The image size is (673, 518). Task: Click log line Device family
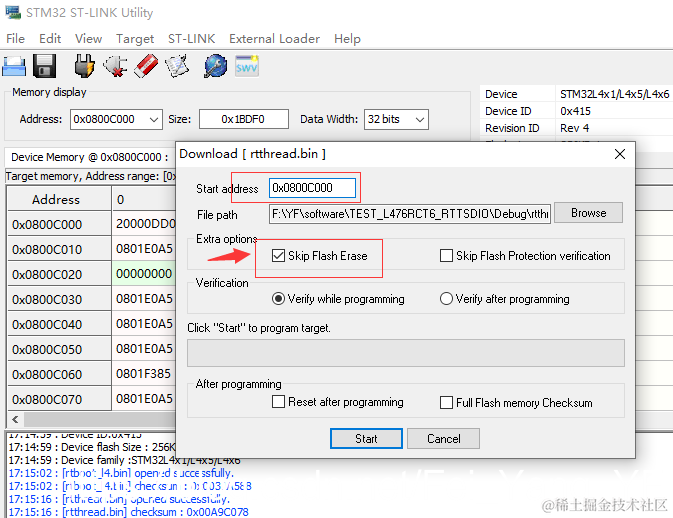tap(124, 460)
